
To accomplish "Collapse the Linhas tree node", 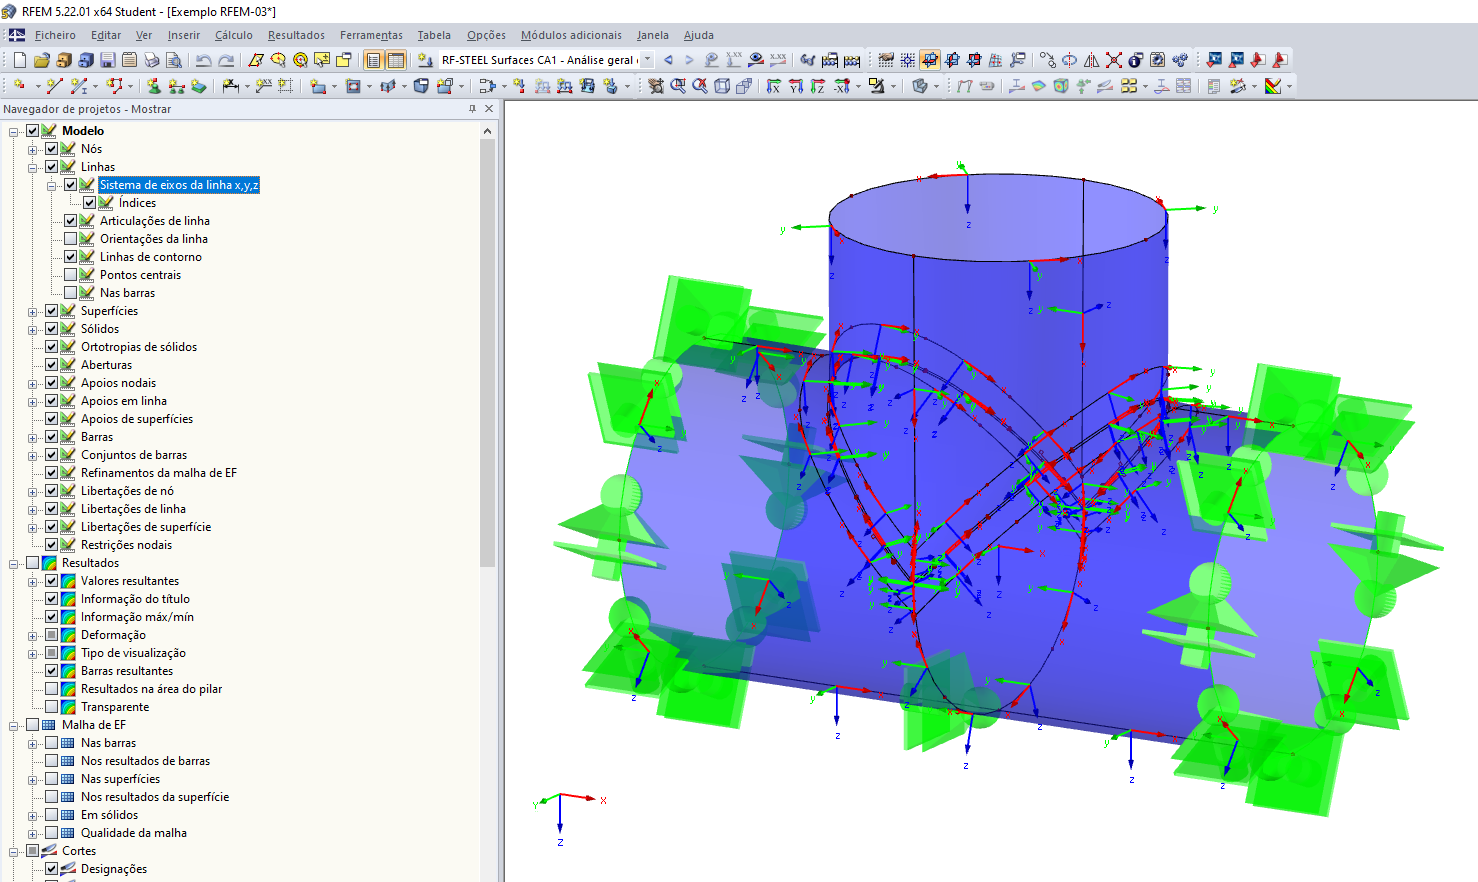I will click(33, 167).
